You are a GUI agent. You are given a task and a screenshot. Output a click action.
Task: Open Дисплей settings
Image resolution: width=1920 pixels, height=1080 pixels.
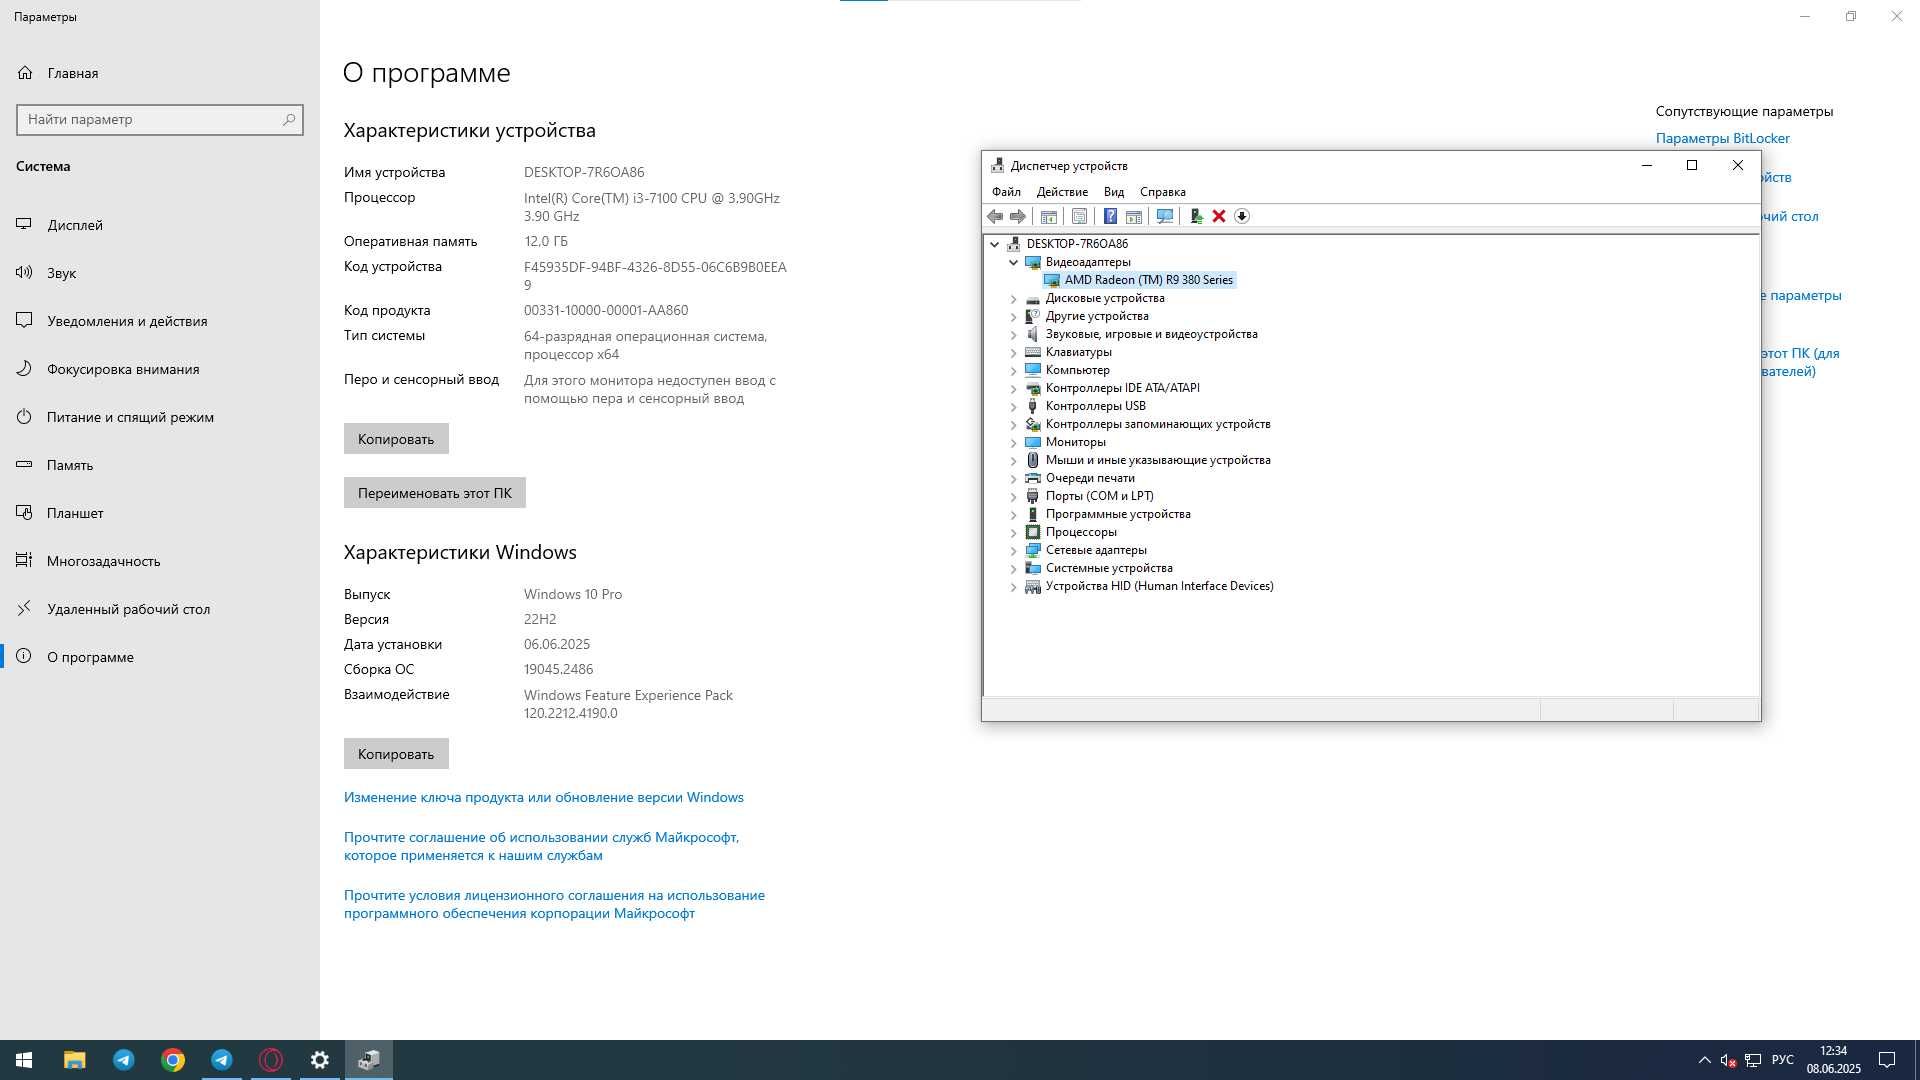(x=160, y=225)
